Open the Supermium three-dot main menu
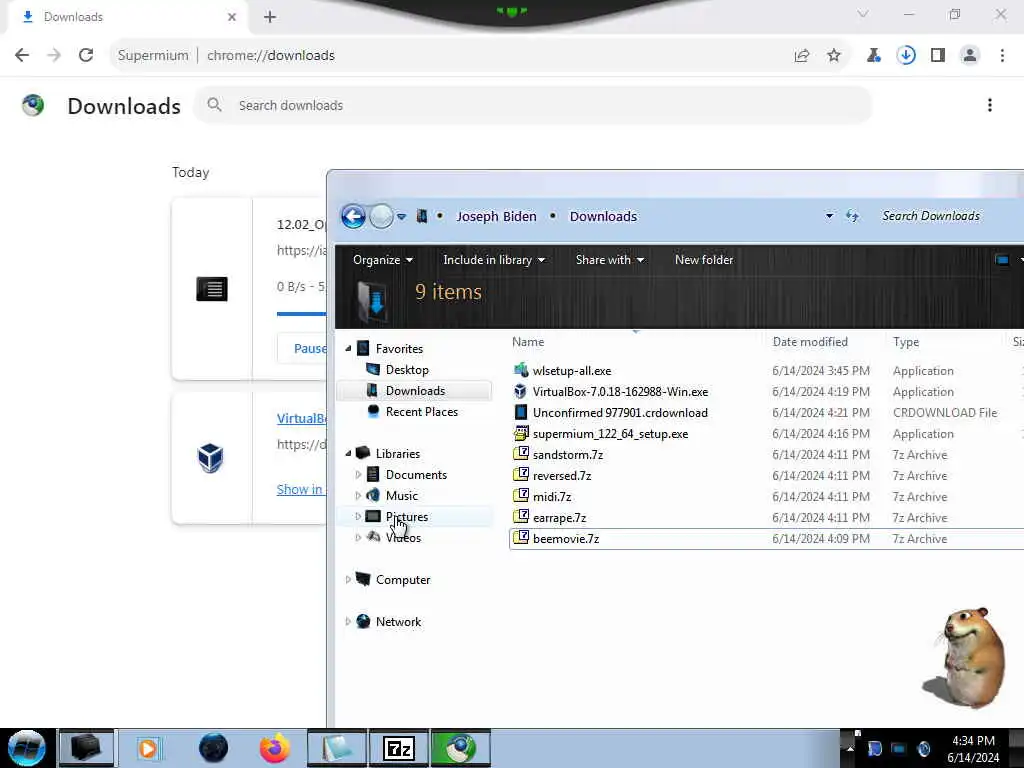 tap(1002, 56)
